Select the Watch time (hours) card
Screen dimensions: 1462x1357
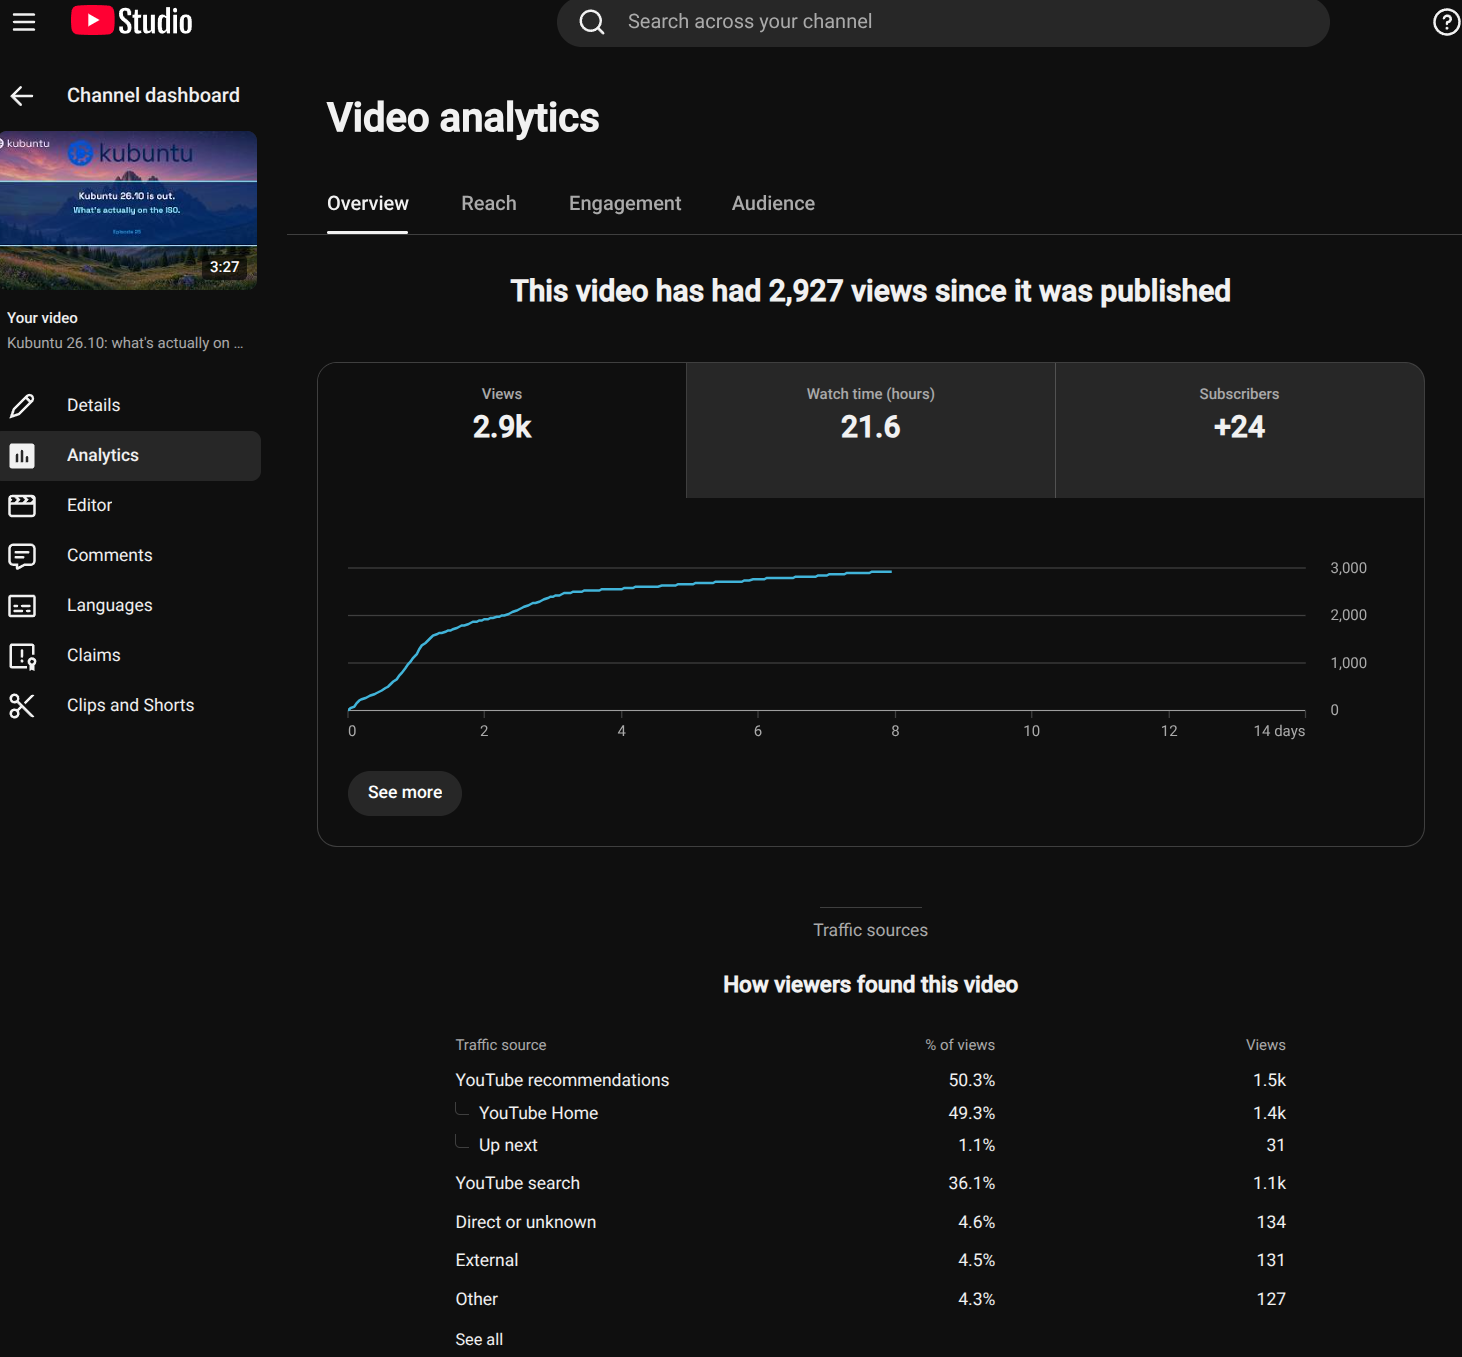coord(871,430)
